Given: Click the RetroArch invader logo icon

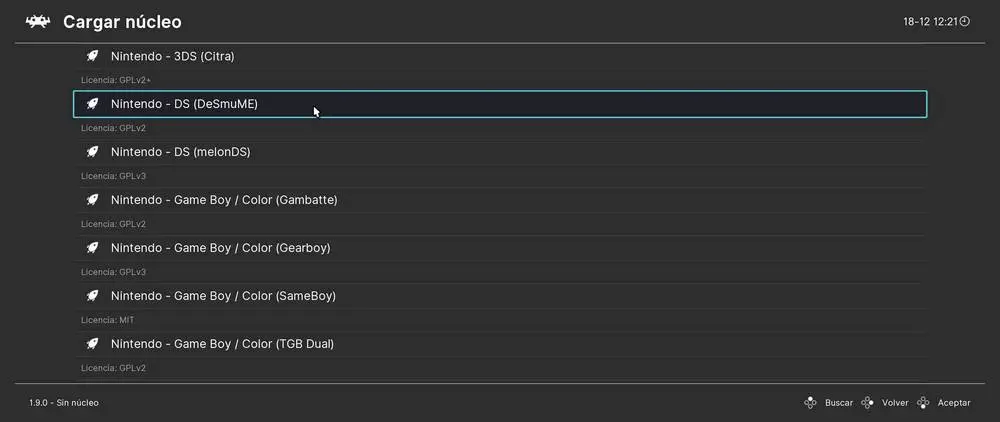Looking at the screenshot, I should point(38,21).
